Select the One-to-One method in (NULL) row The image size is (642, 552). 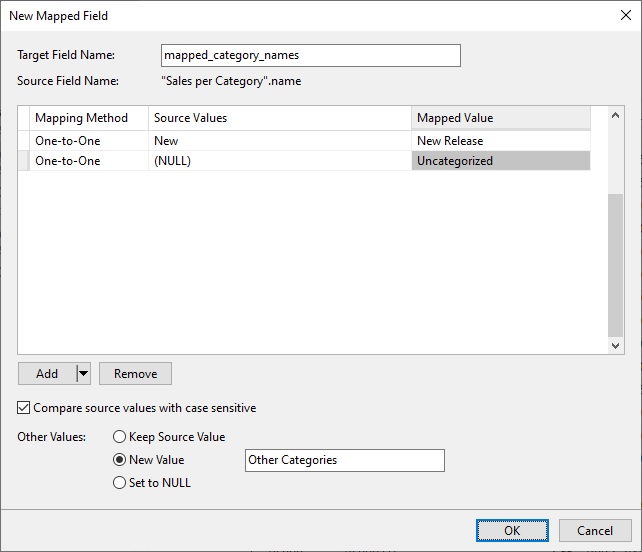click(x=88, y=161)
